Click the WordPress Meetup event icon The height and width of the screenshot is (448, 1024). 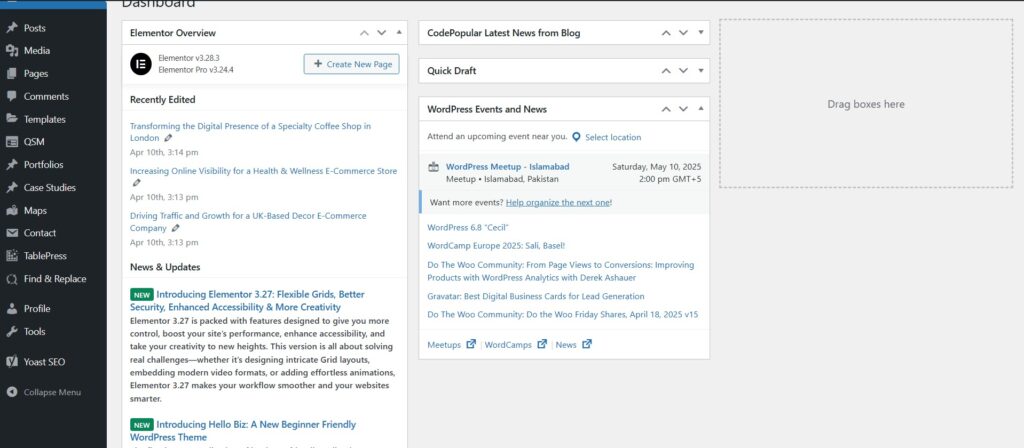pos(434,167)
